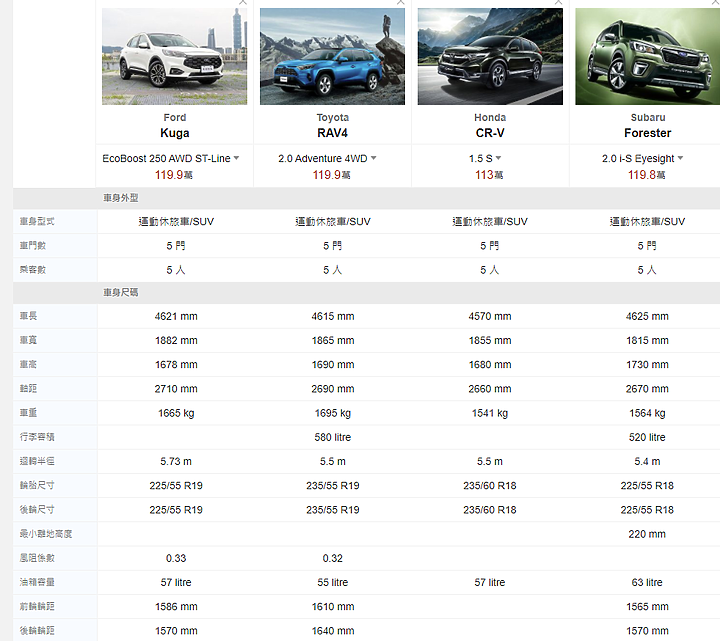Select the Forester luggage value 520 litre
Screen dimensions: 720x641
point(647,437)
